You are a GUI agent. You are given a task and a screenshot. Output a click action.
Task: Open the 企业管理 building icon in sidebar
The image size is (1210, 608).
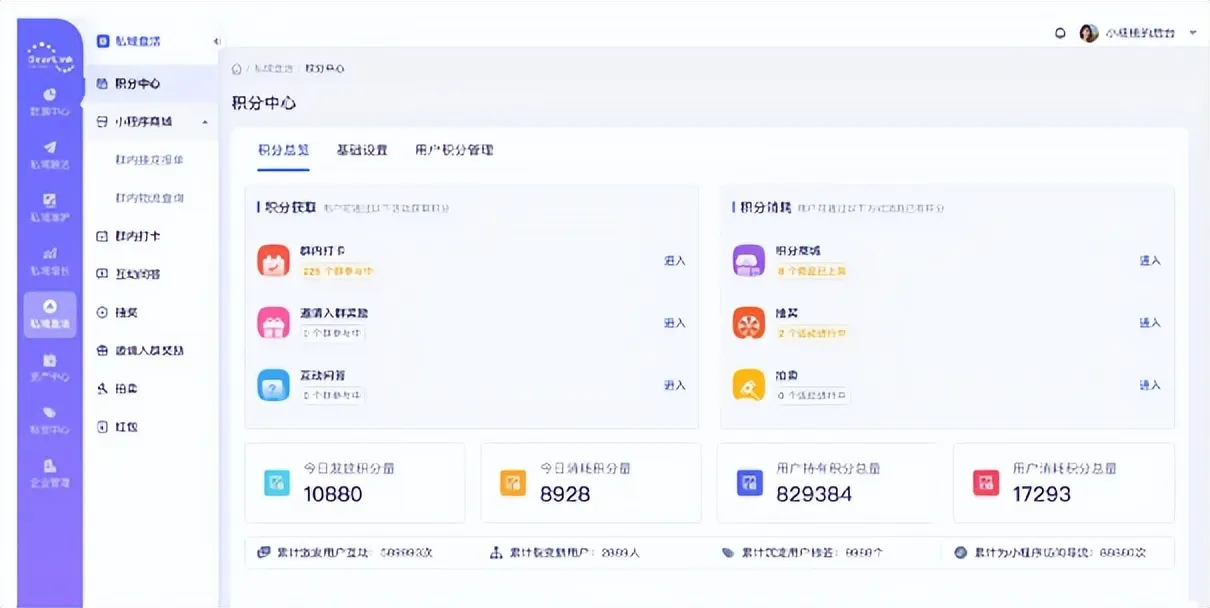pos(50,465)
